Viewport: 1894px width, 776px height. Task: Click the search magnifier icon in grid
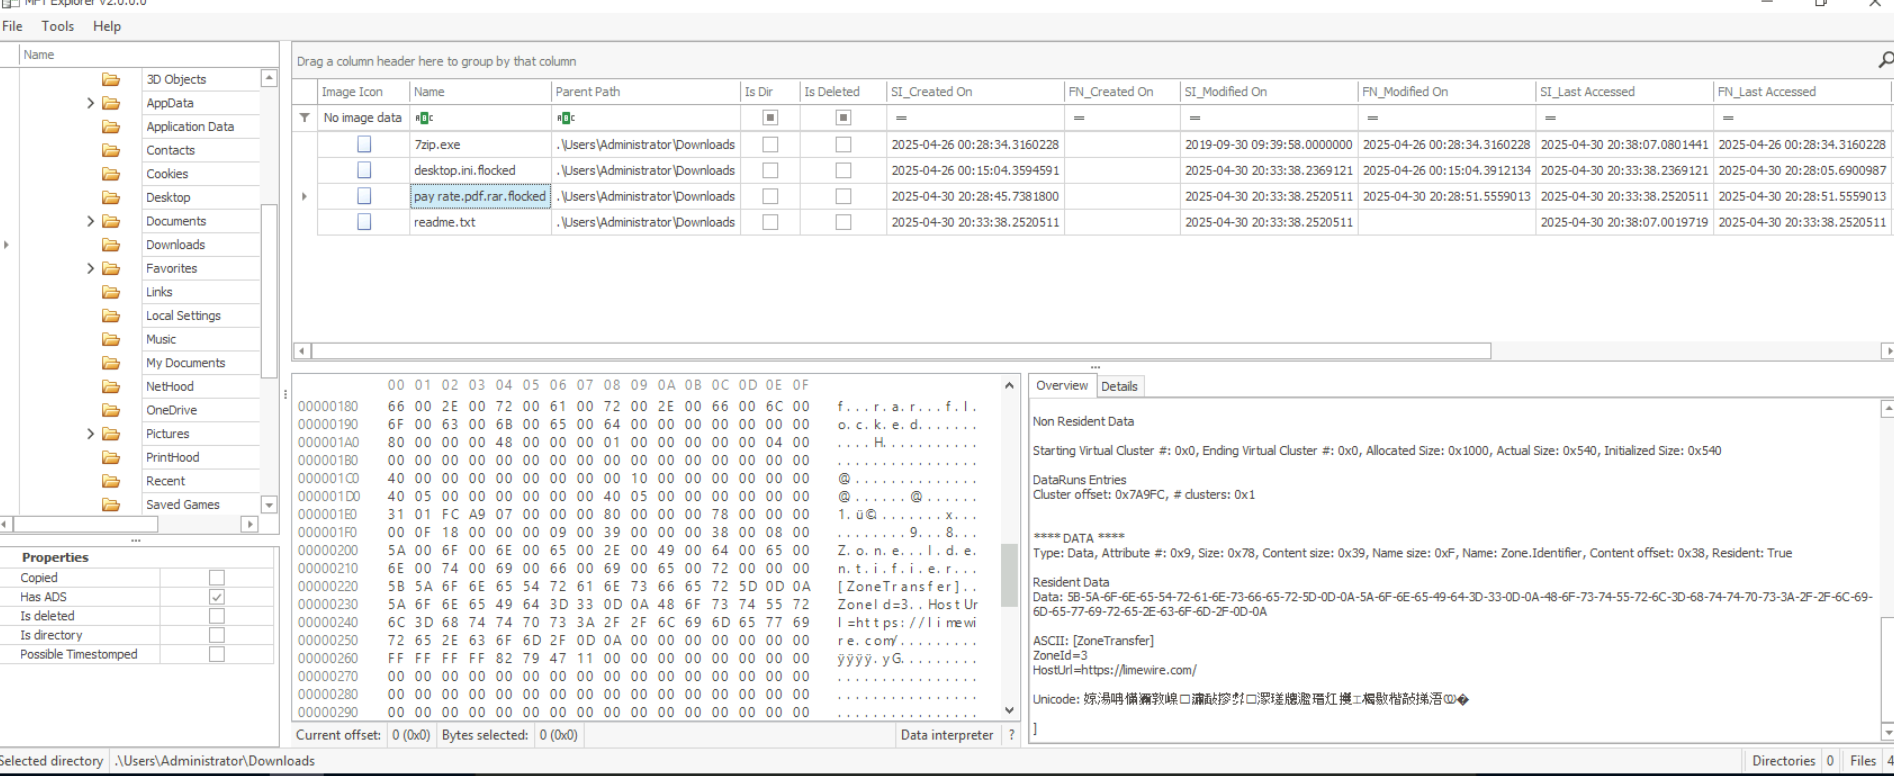click(x=1884, y=61)
